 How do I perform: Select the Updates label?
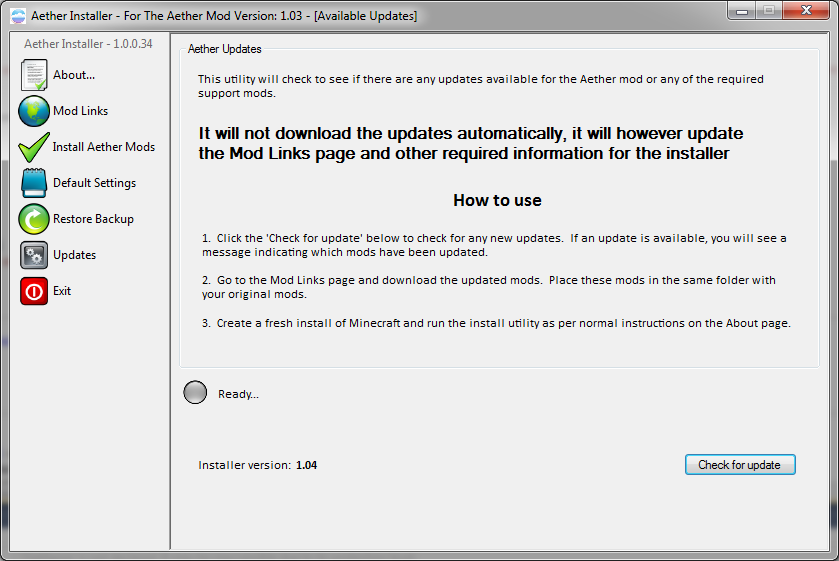[x=74, y=255]
